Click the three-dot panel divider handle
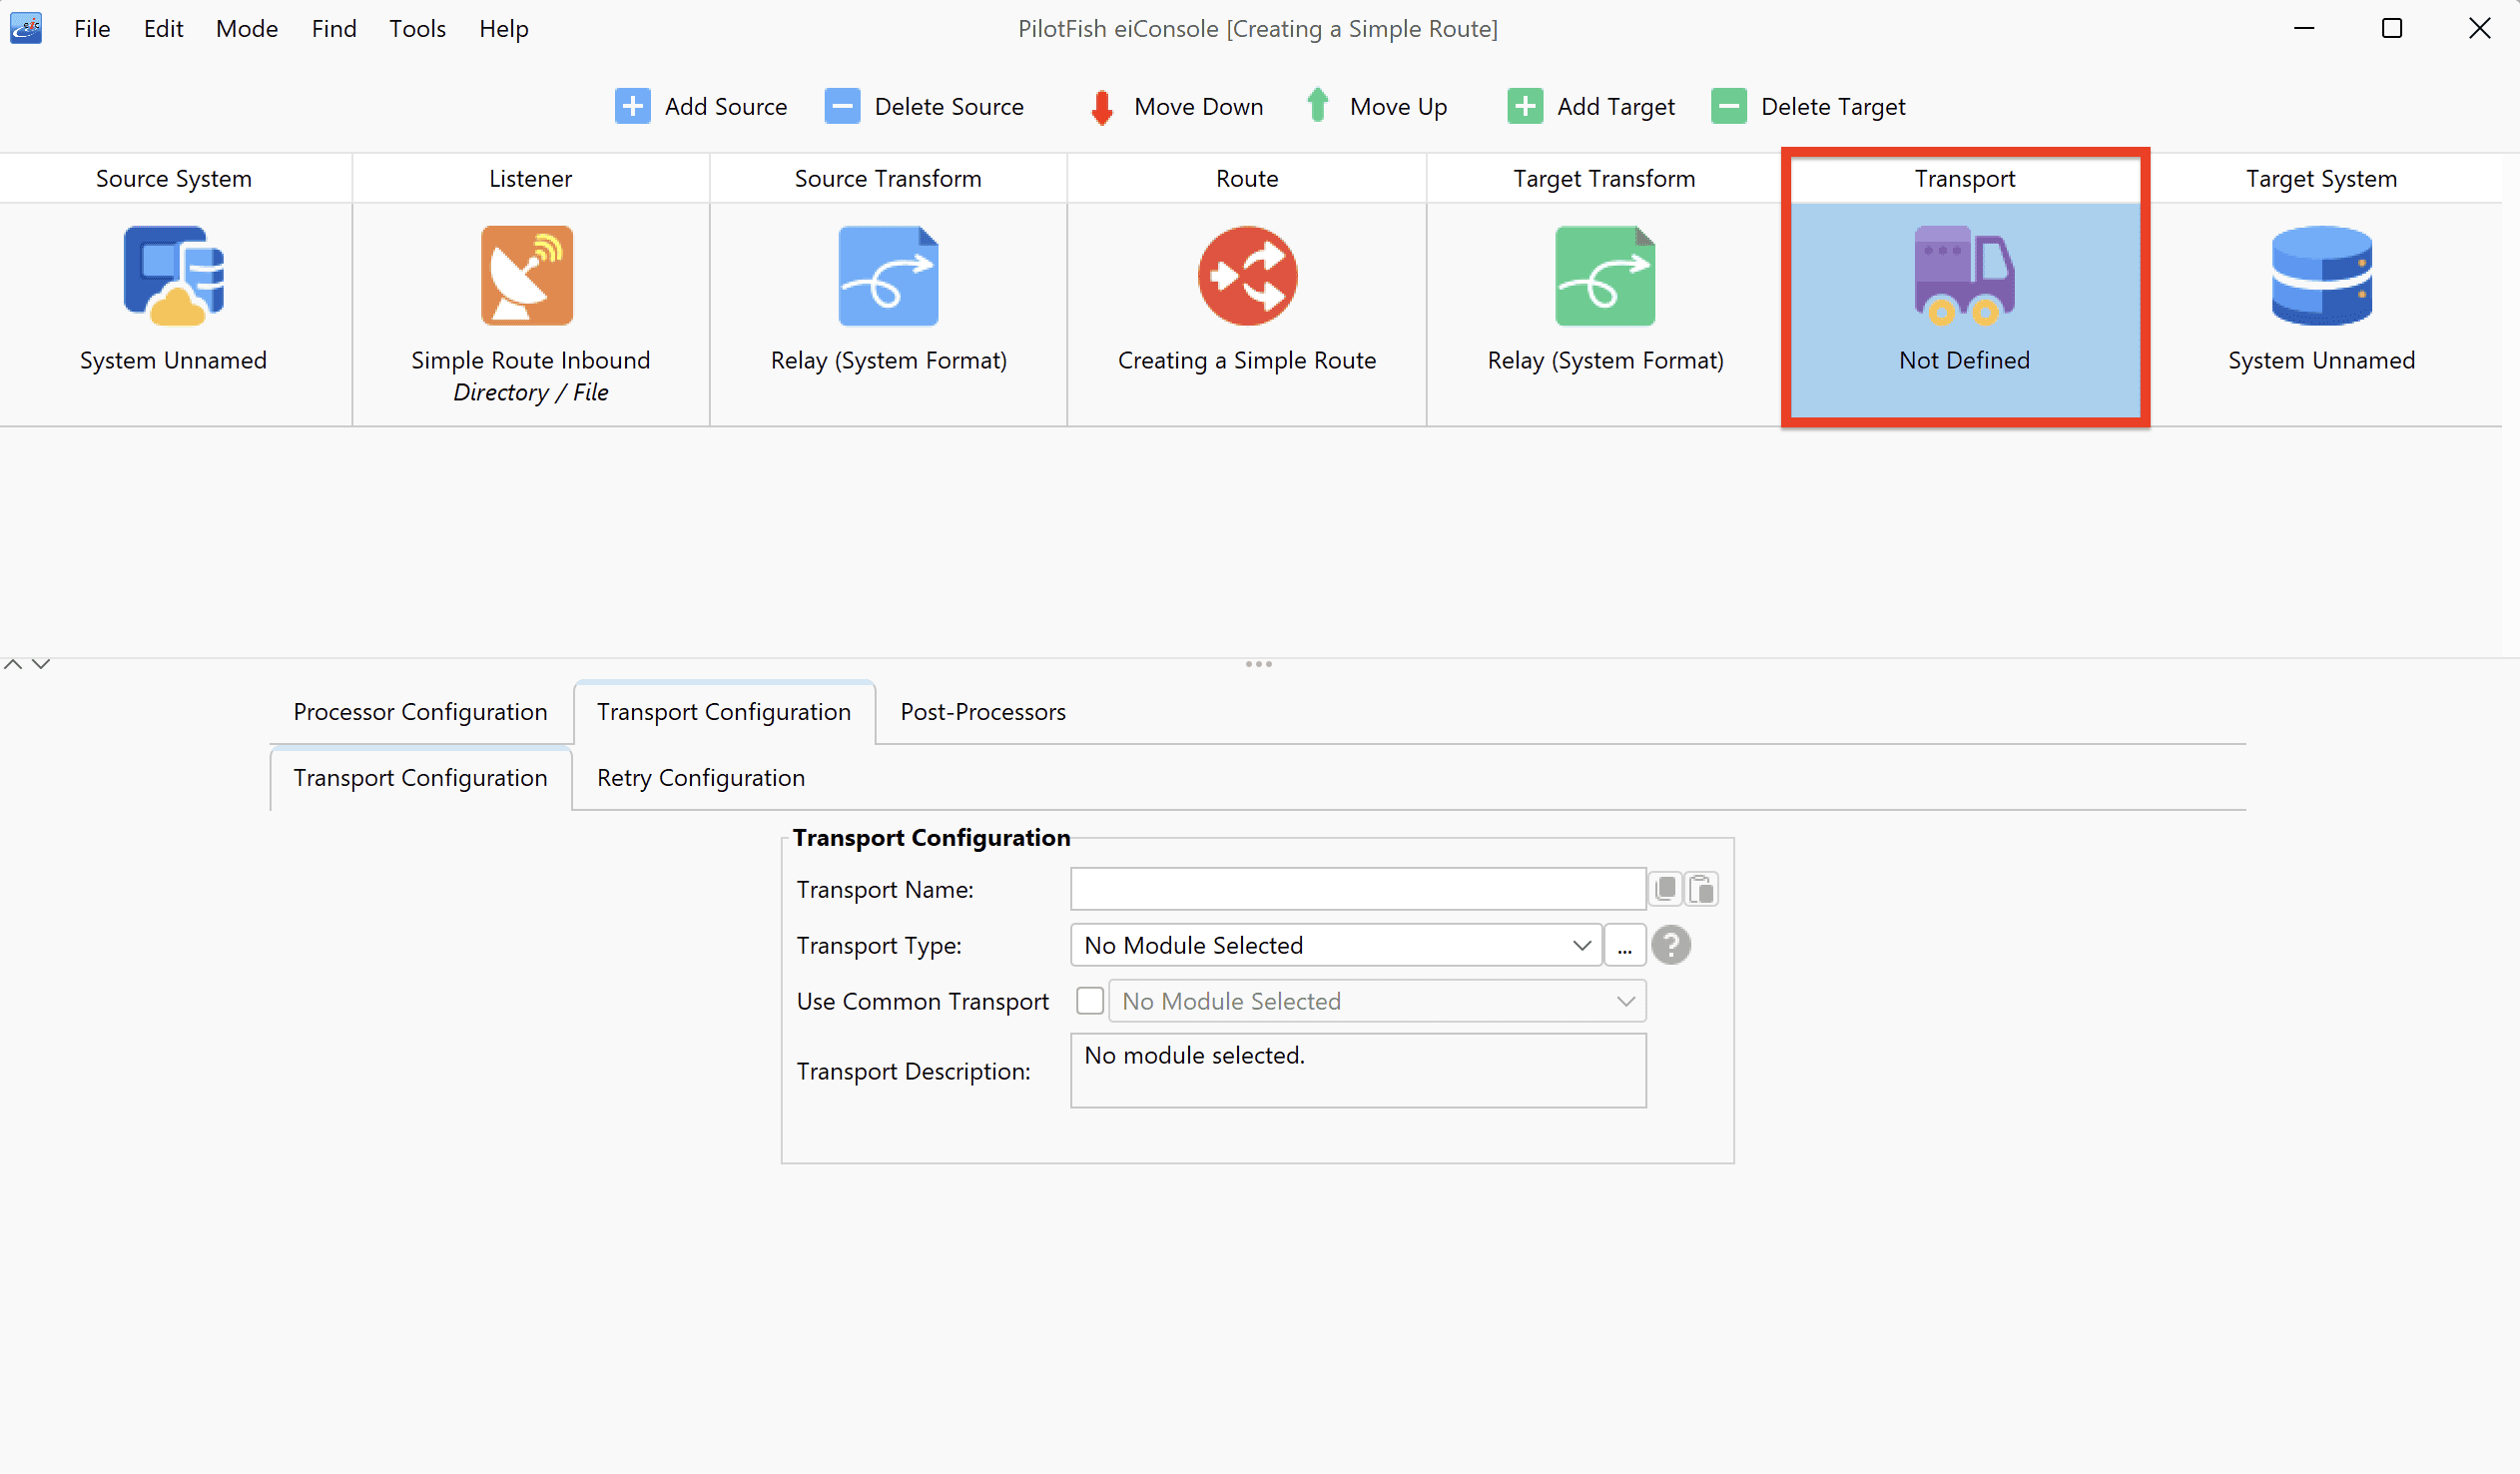Viewport: 2520px width, 1474px height. [1259, 664]
